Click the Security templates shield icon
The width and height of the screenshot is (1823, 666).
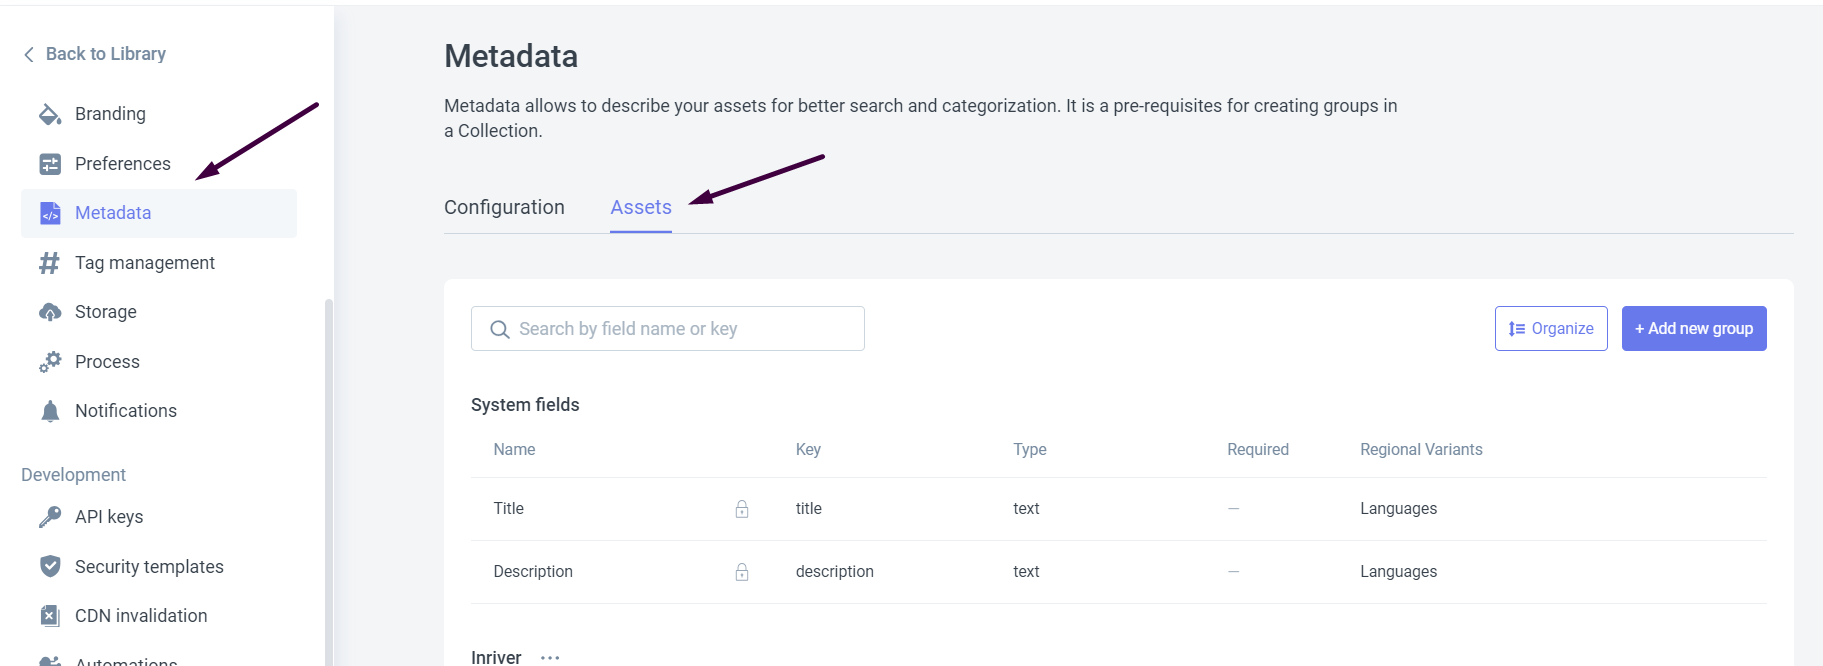[49, 567]
